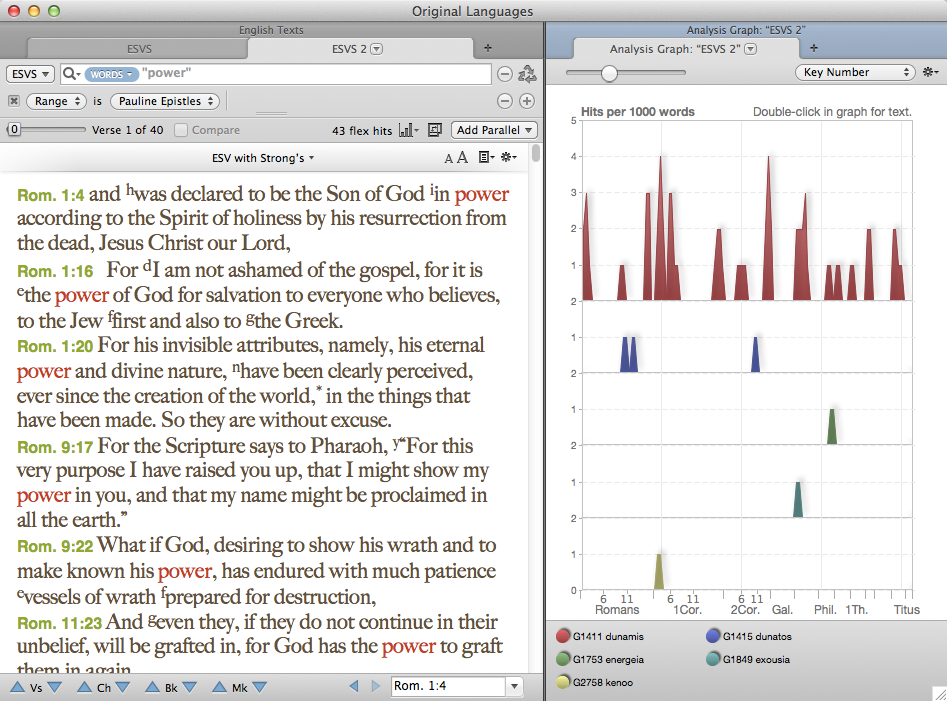Click the G1849 exousia teal swatch
Viewport: 947px width, 701px height.
coord(713,659)
